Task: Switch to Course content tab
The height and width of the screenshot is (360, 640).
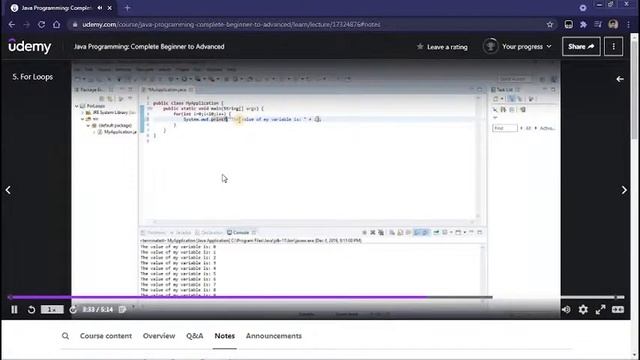Action: tap(106, 336)
